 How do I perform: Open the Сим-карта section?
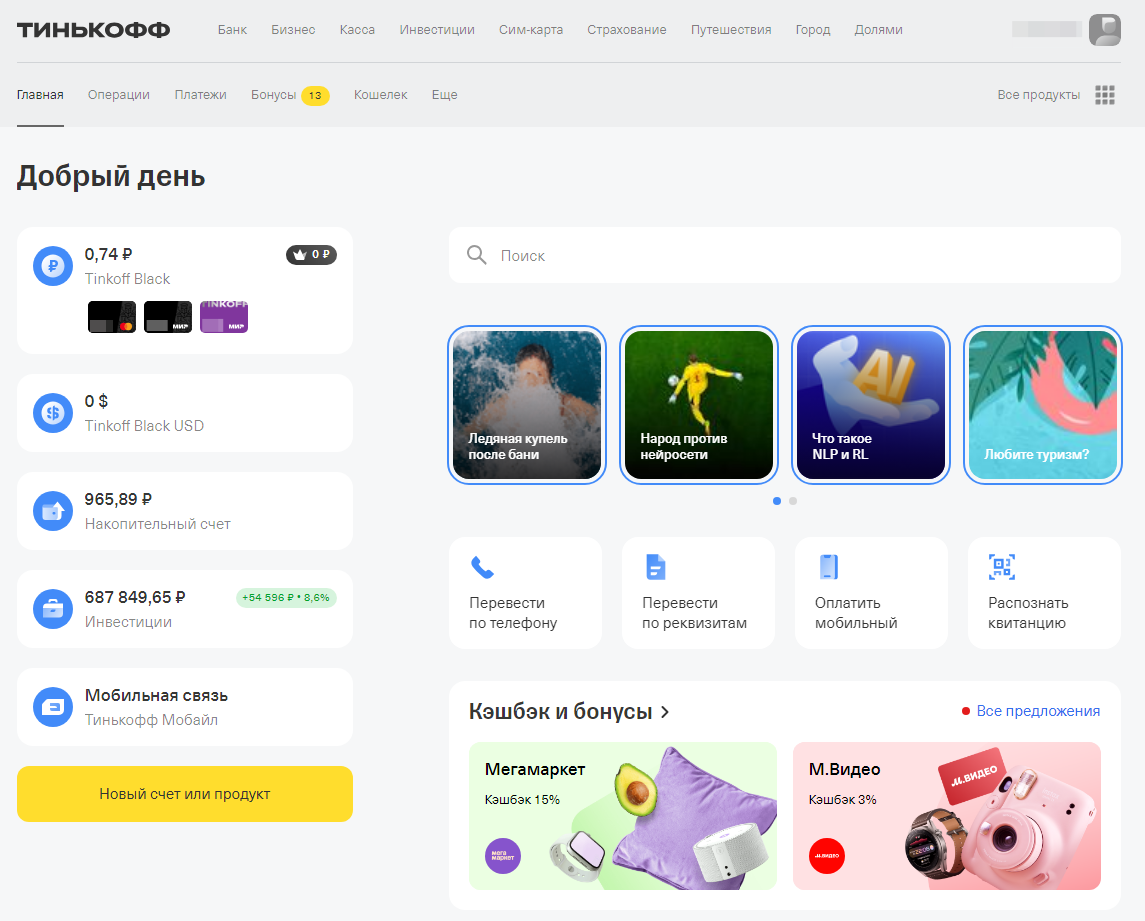point(531,30)
